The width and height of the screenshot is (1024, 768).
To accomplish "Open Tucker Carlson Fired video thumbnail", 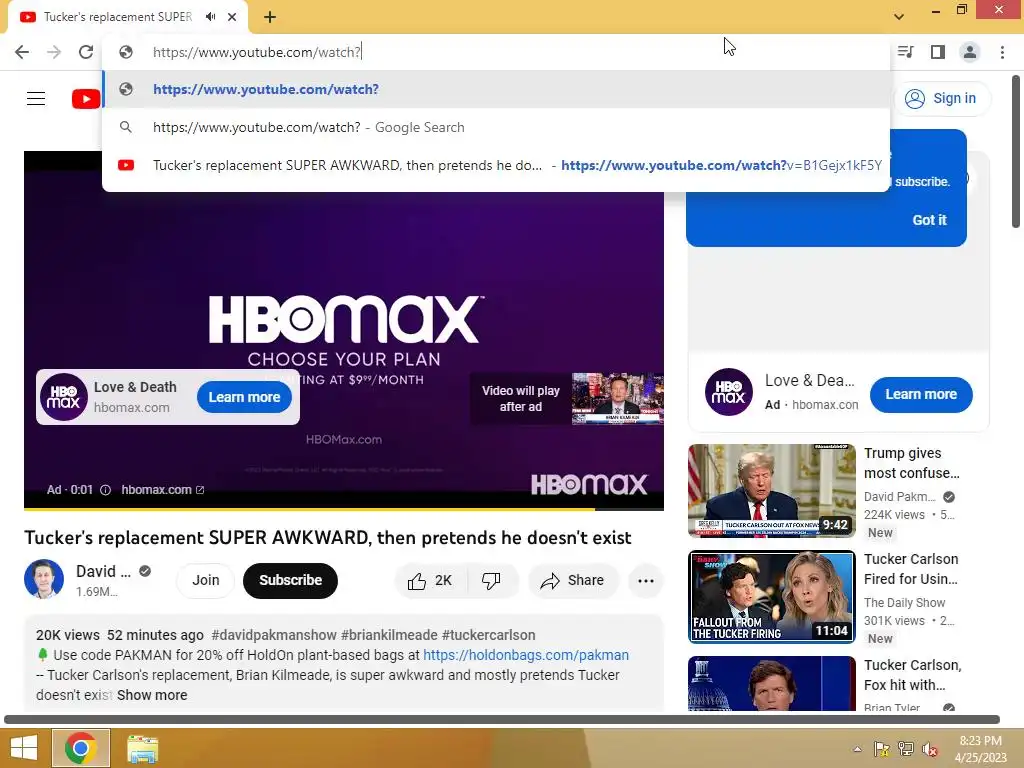I will (772, 597).
